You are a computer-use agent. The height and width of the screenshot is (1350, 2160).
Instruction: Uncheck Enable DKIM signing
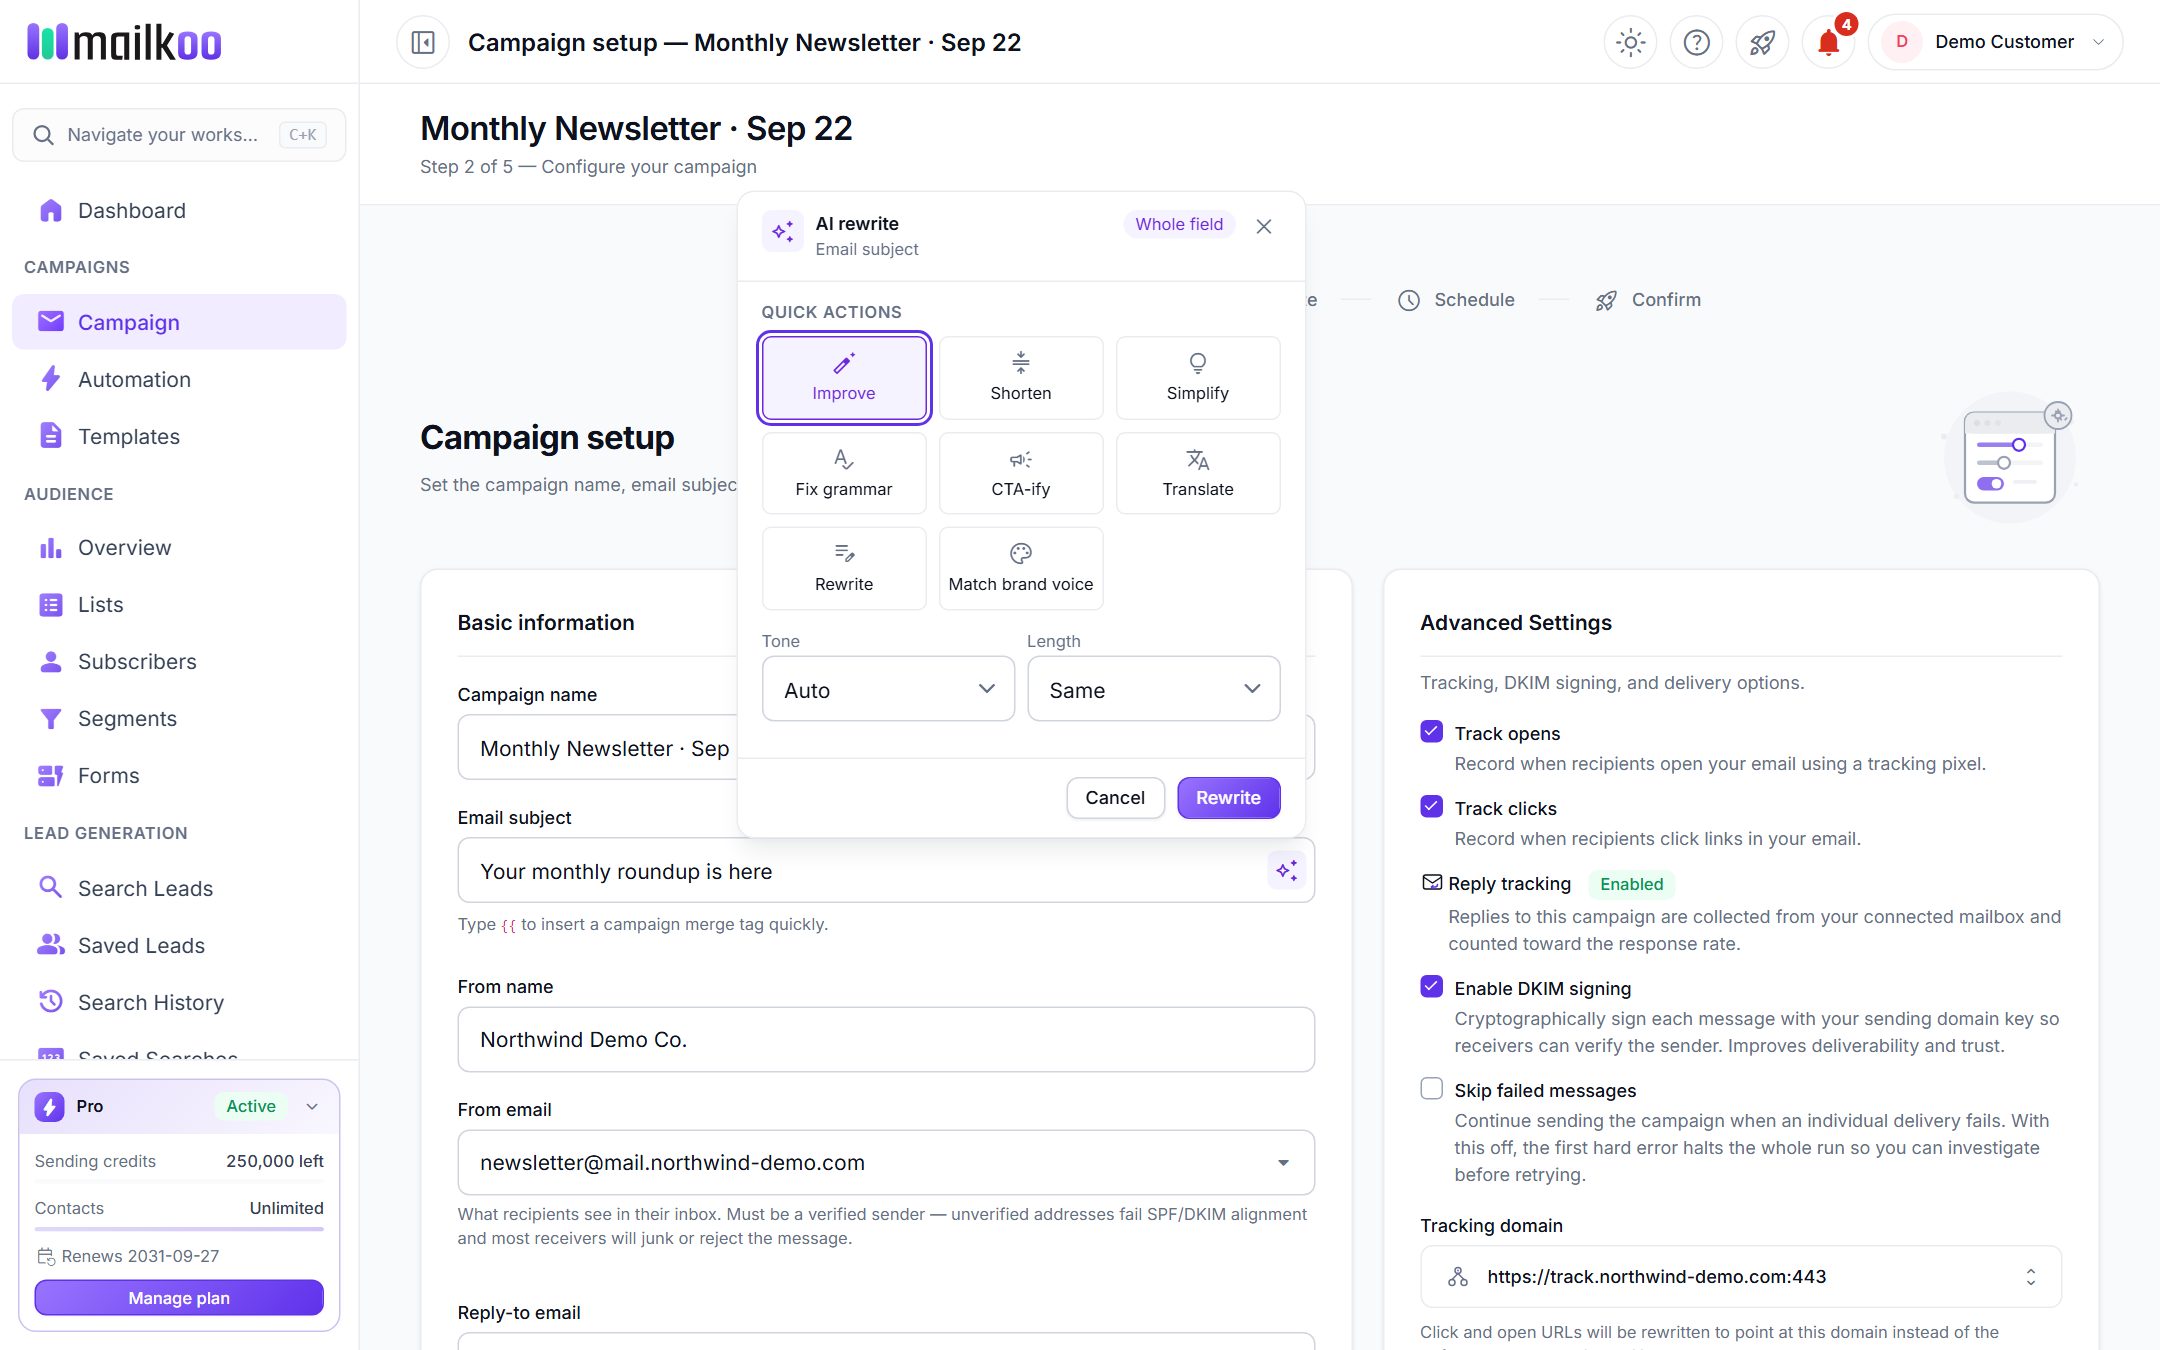pos(1431,987)
